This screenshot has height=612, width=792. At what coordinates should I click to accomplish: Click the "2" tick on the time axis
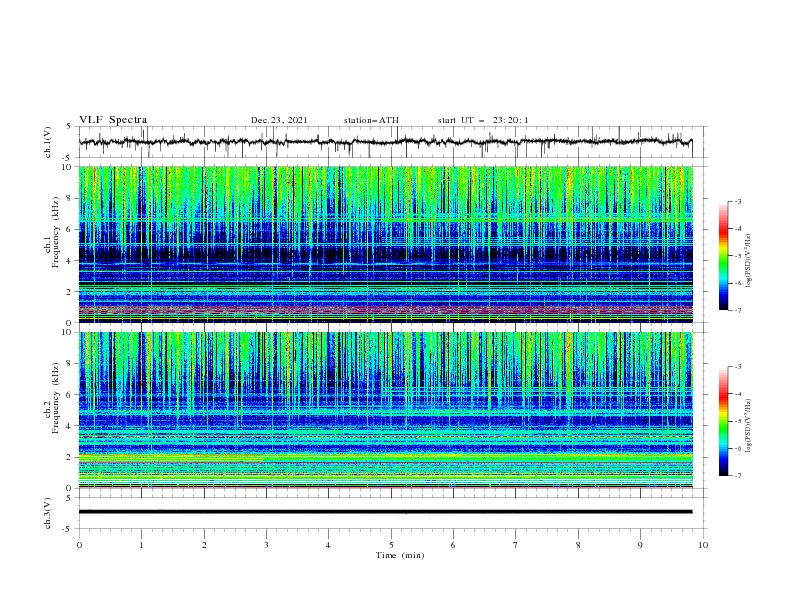(204, 545)
